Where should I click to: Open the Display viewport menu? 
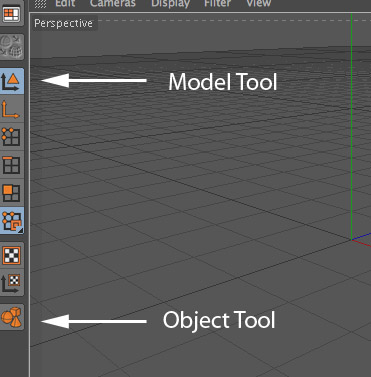pyautogui.click(x=170, y=3)
